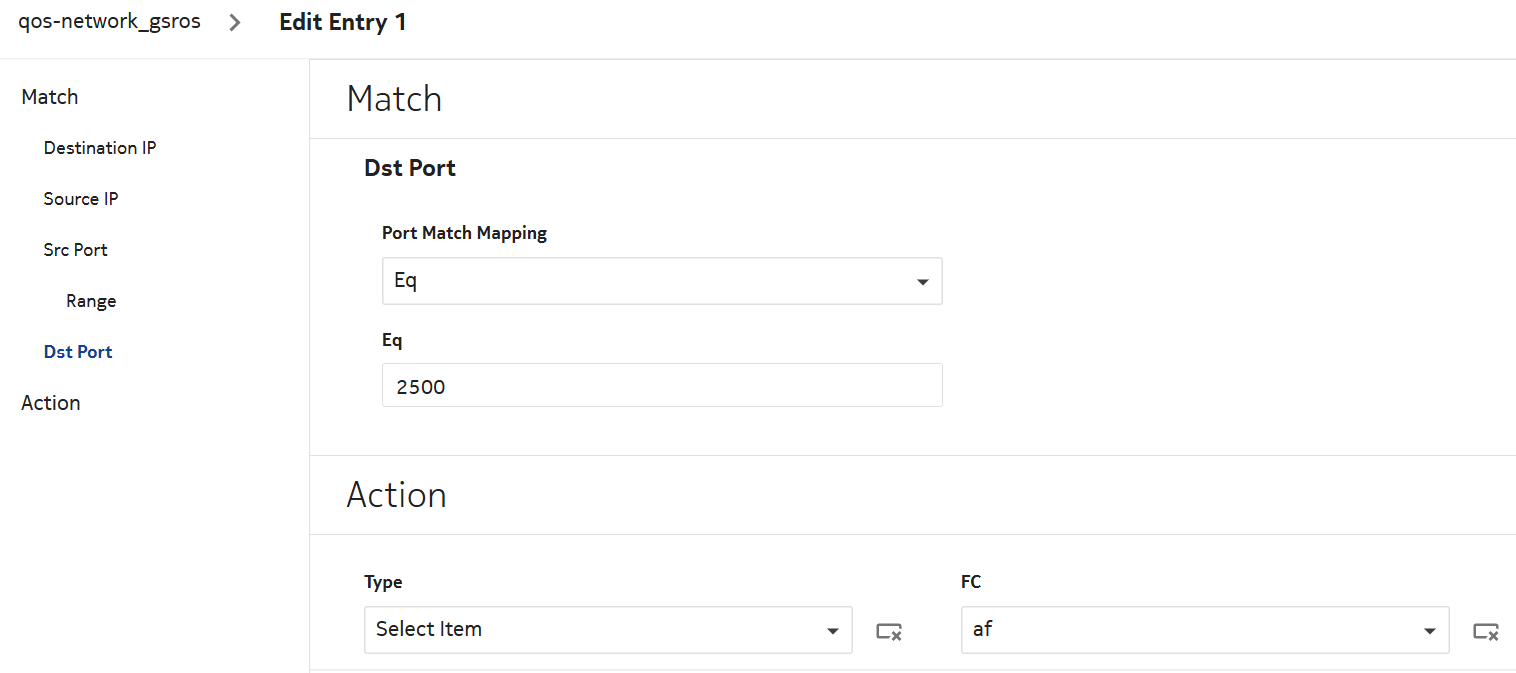Image resolution: width=1516 pixels, height=673 pixels.
Task: Navigate to Source IP section
Action: [81, 199]
